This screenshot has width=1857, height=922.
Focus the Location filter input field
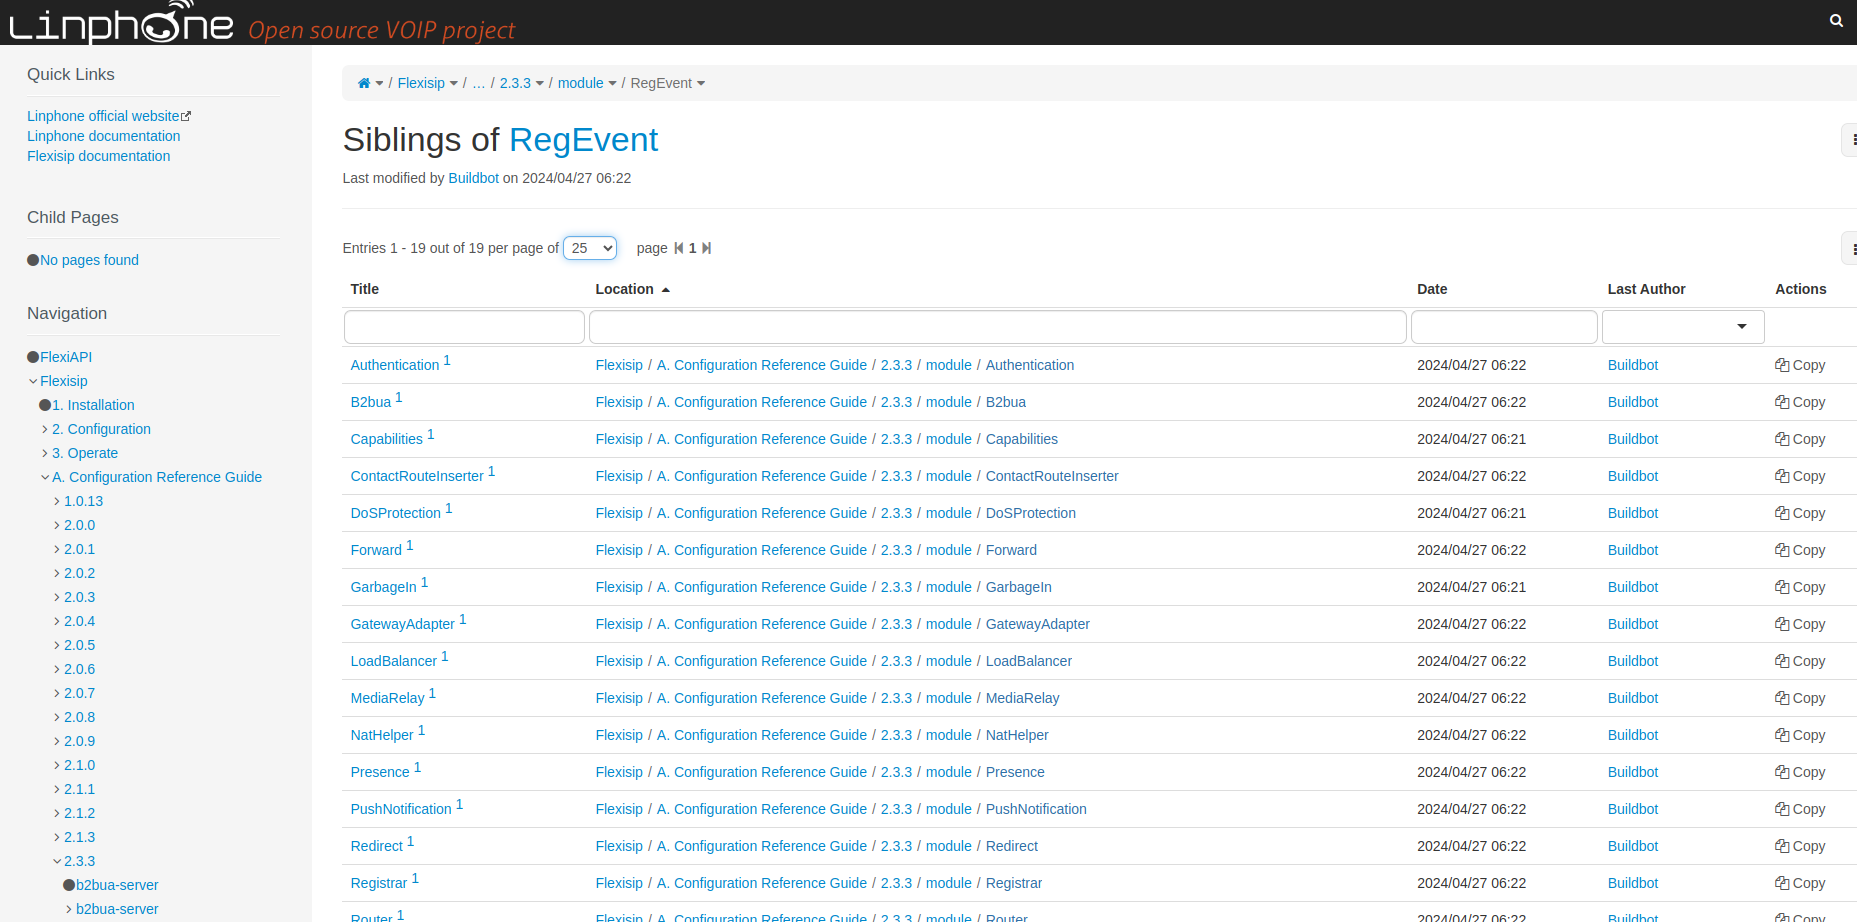[997, 327]
